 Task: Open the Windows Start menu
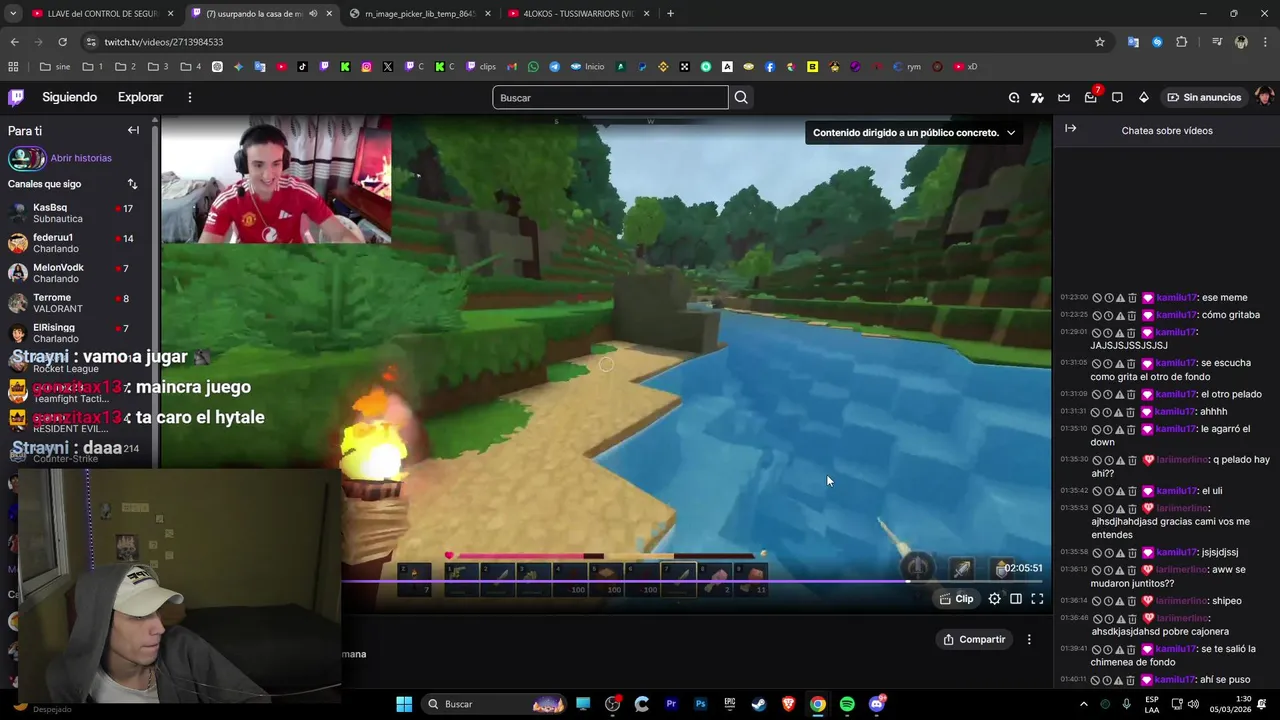tap(404, 704)
